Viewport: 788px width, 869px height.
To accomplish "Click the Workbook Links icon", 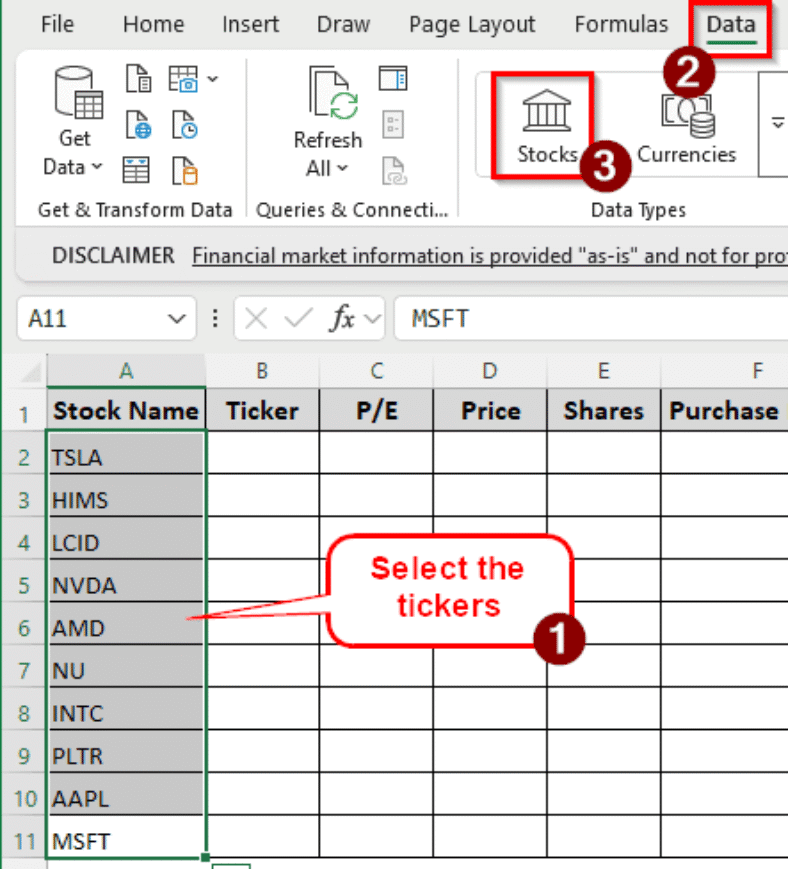I will [394, 171].
